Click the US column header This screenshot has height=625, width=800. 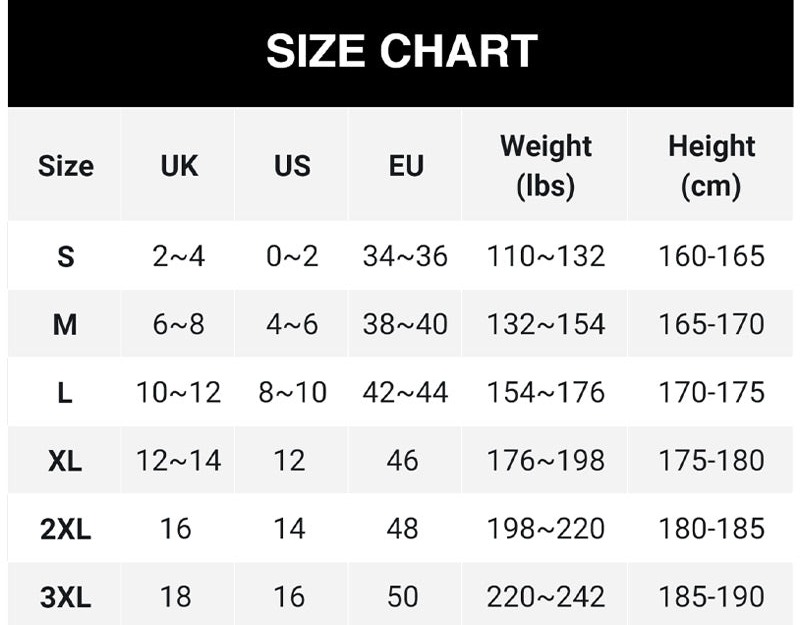pos(292,166)
